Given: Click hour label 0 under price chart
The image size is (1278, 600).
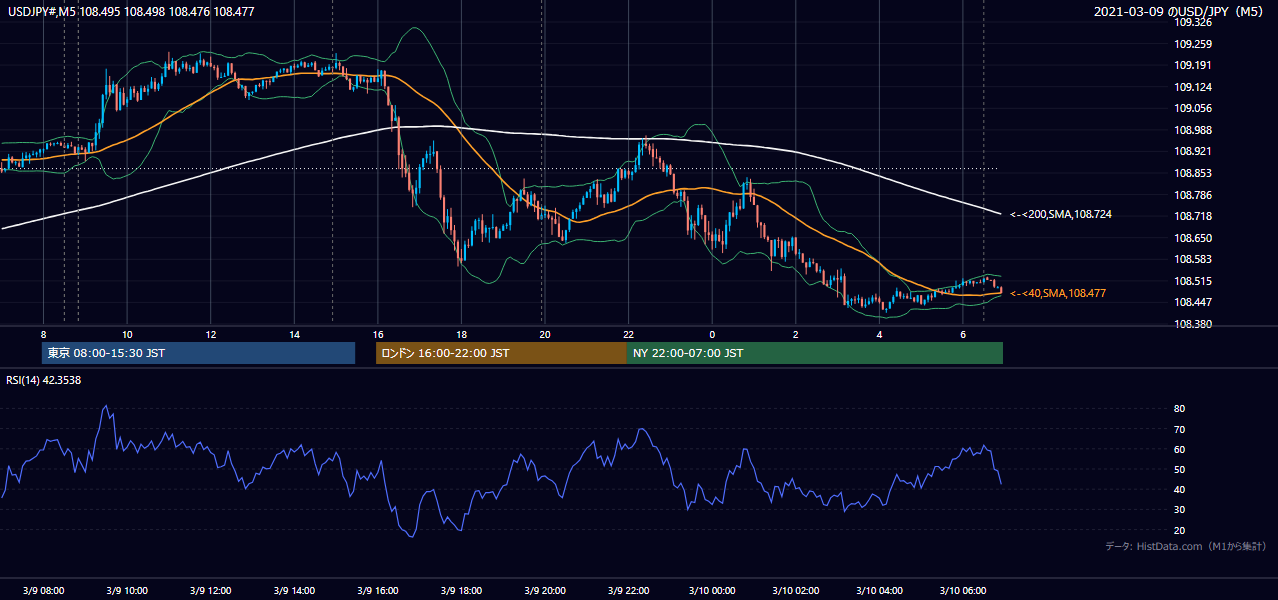Looking at the screenshot, I should click(x=712, y=334).
